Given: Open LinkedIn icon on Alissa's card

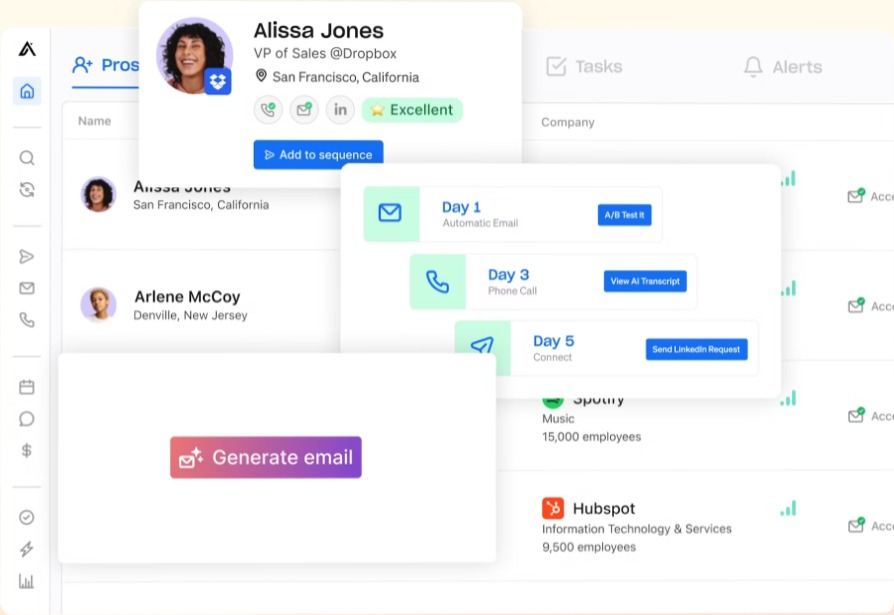Looking at the screenshot, I should pyautogui.click(x=340, y=109).
